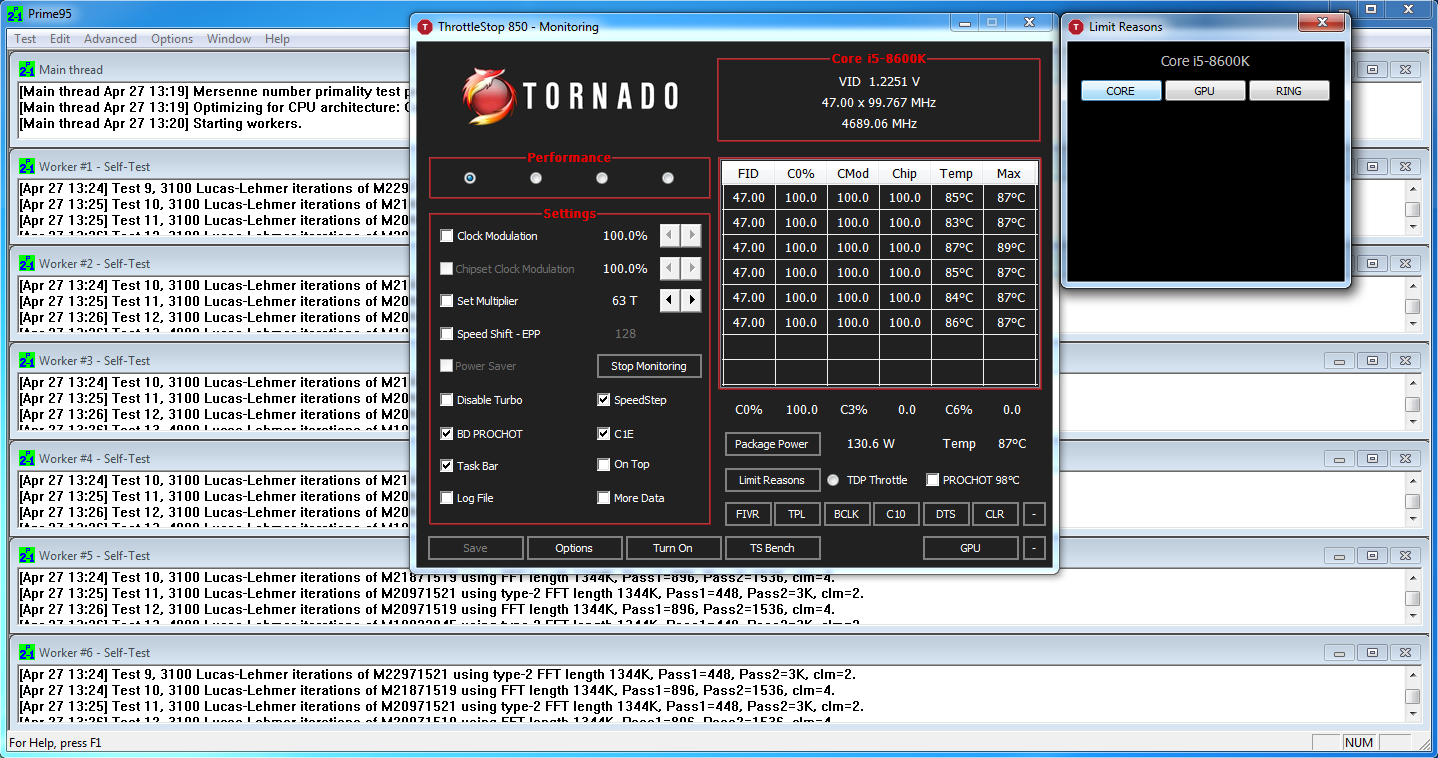Click the Prime95 application icon in title bar
Image resolution: width=1438 pixels, height=758 pixels.
click(15, 14)
